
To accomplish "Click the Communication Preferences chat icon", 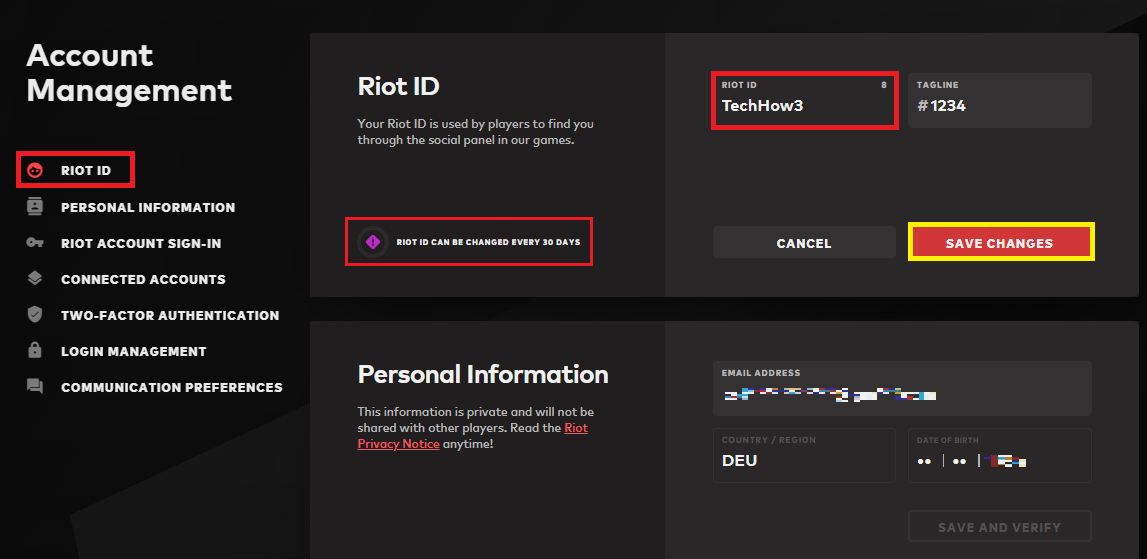I will [35, 387].
